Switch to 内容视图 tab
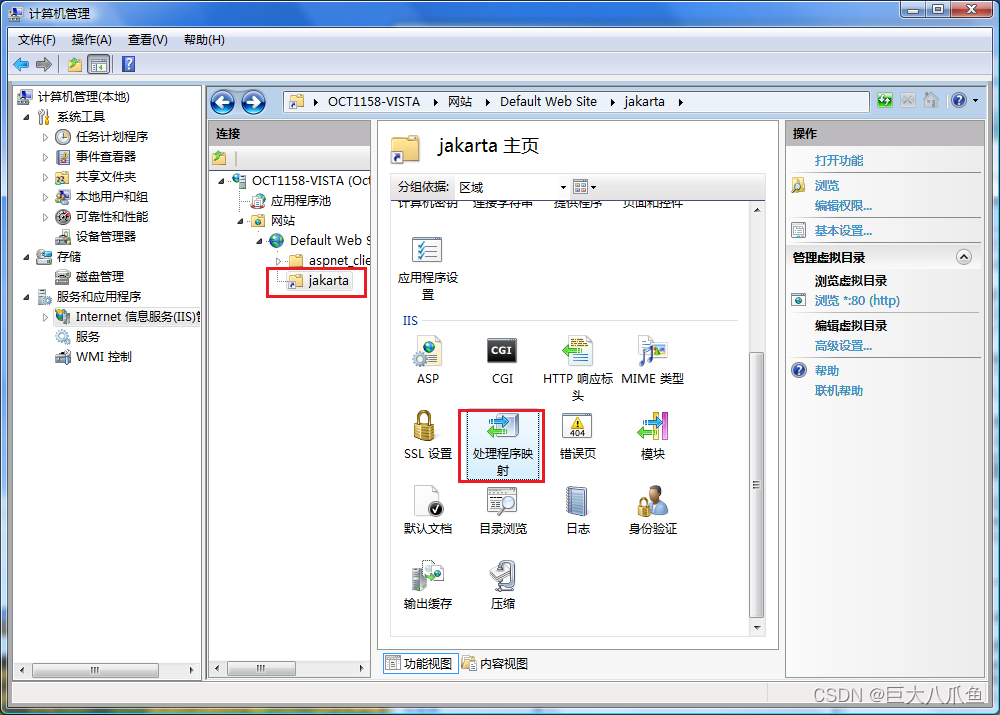Screen dimensions: 1000x715 click(x=496, y=663)
